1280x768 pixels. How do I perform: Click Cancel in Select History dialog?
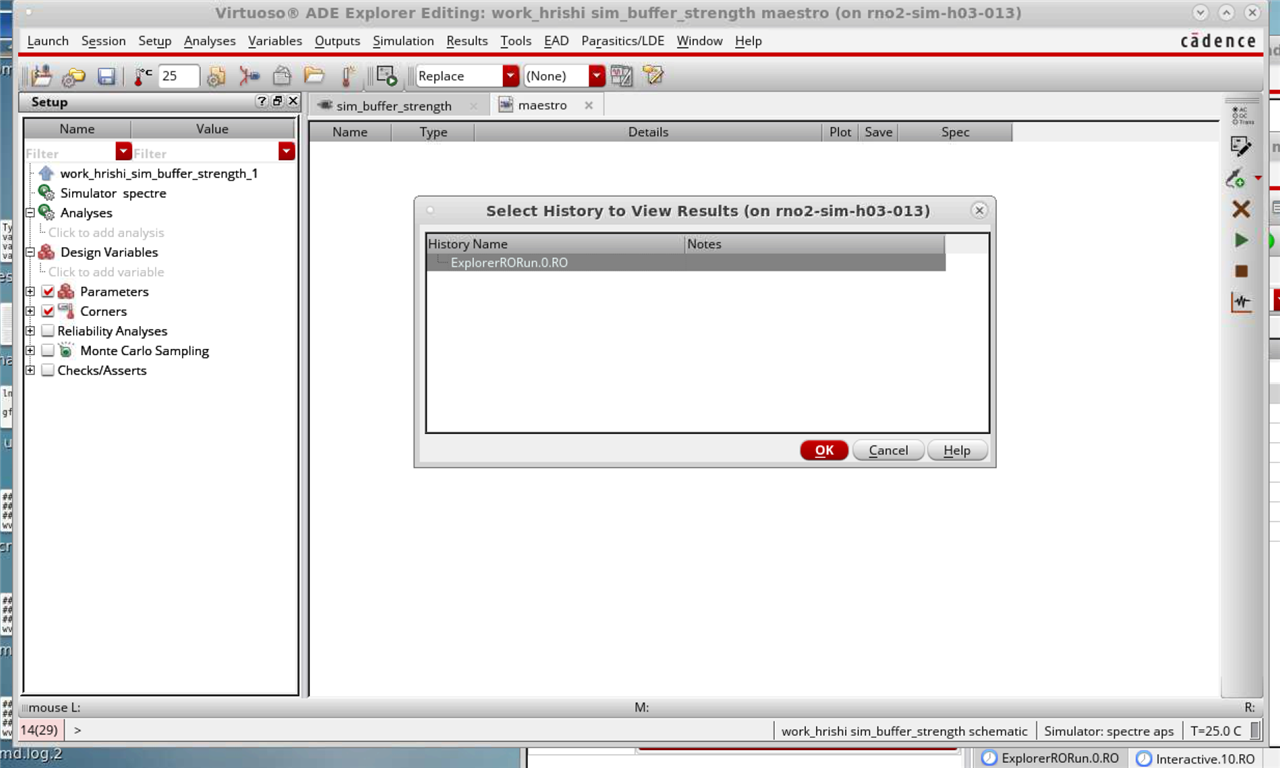click(888, 450)
